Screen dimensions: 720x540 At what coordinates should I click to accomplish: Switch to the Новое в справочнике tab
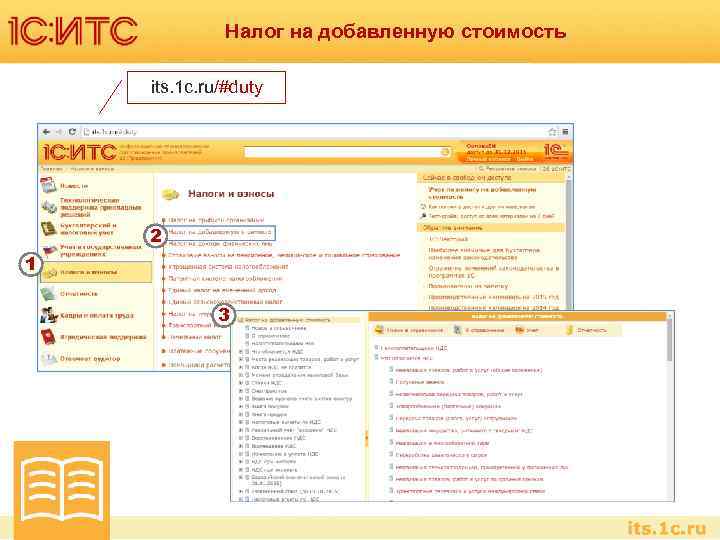(409, 330)
